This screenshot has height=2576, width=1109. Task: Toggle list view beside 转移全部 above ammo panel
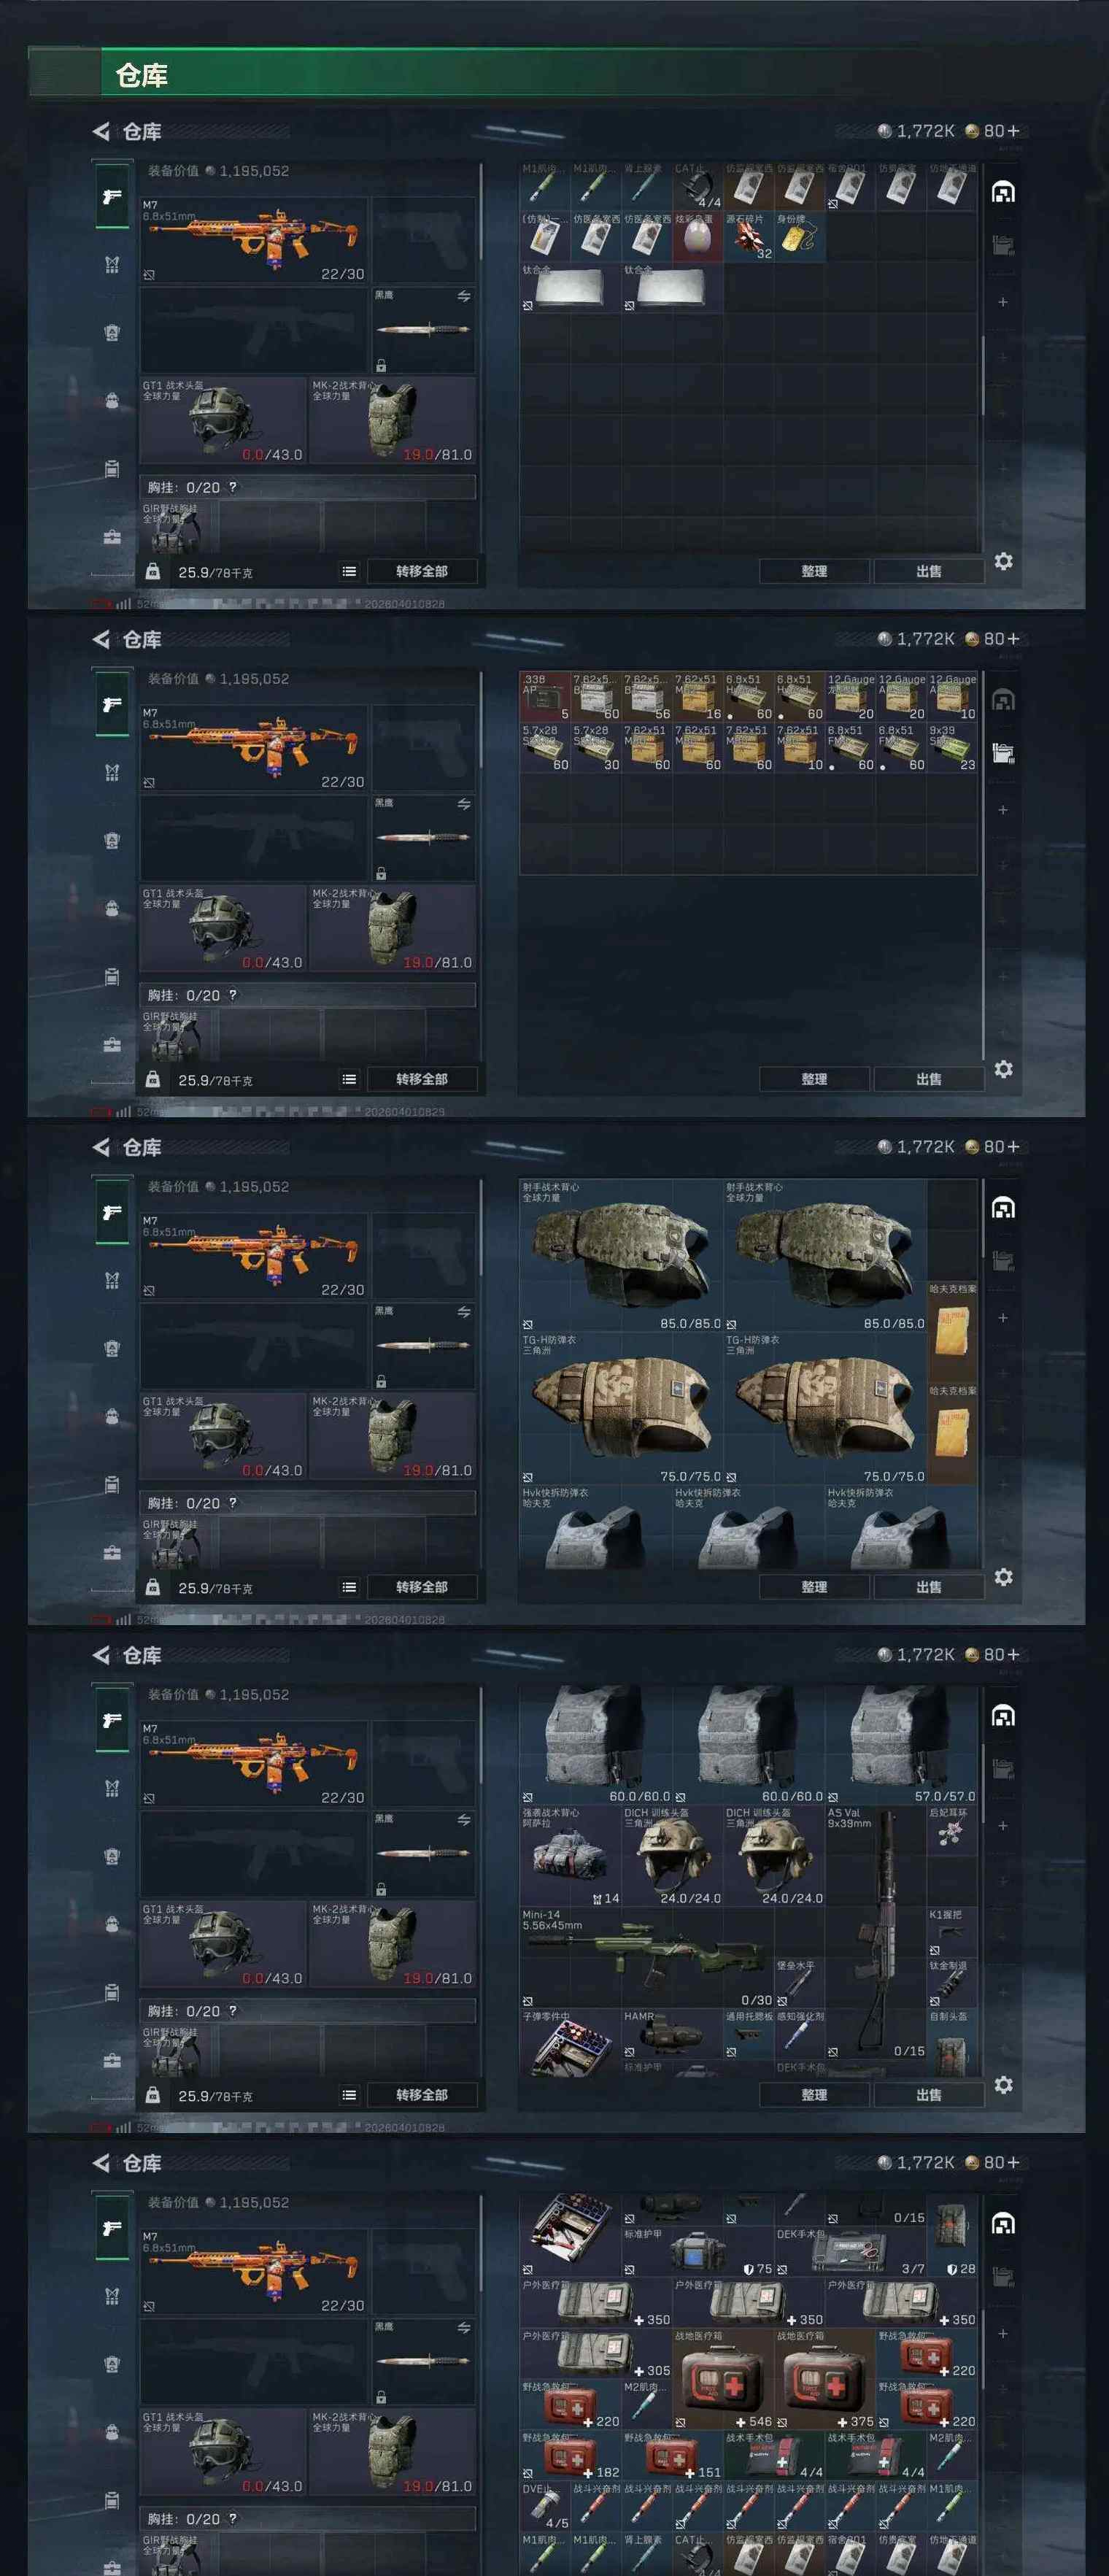[349, 1079]
